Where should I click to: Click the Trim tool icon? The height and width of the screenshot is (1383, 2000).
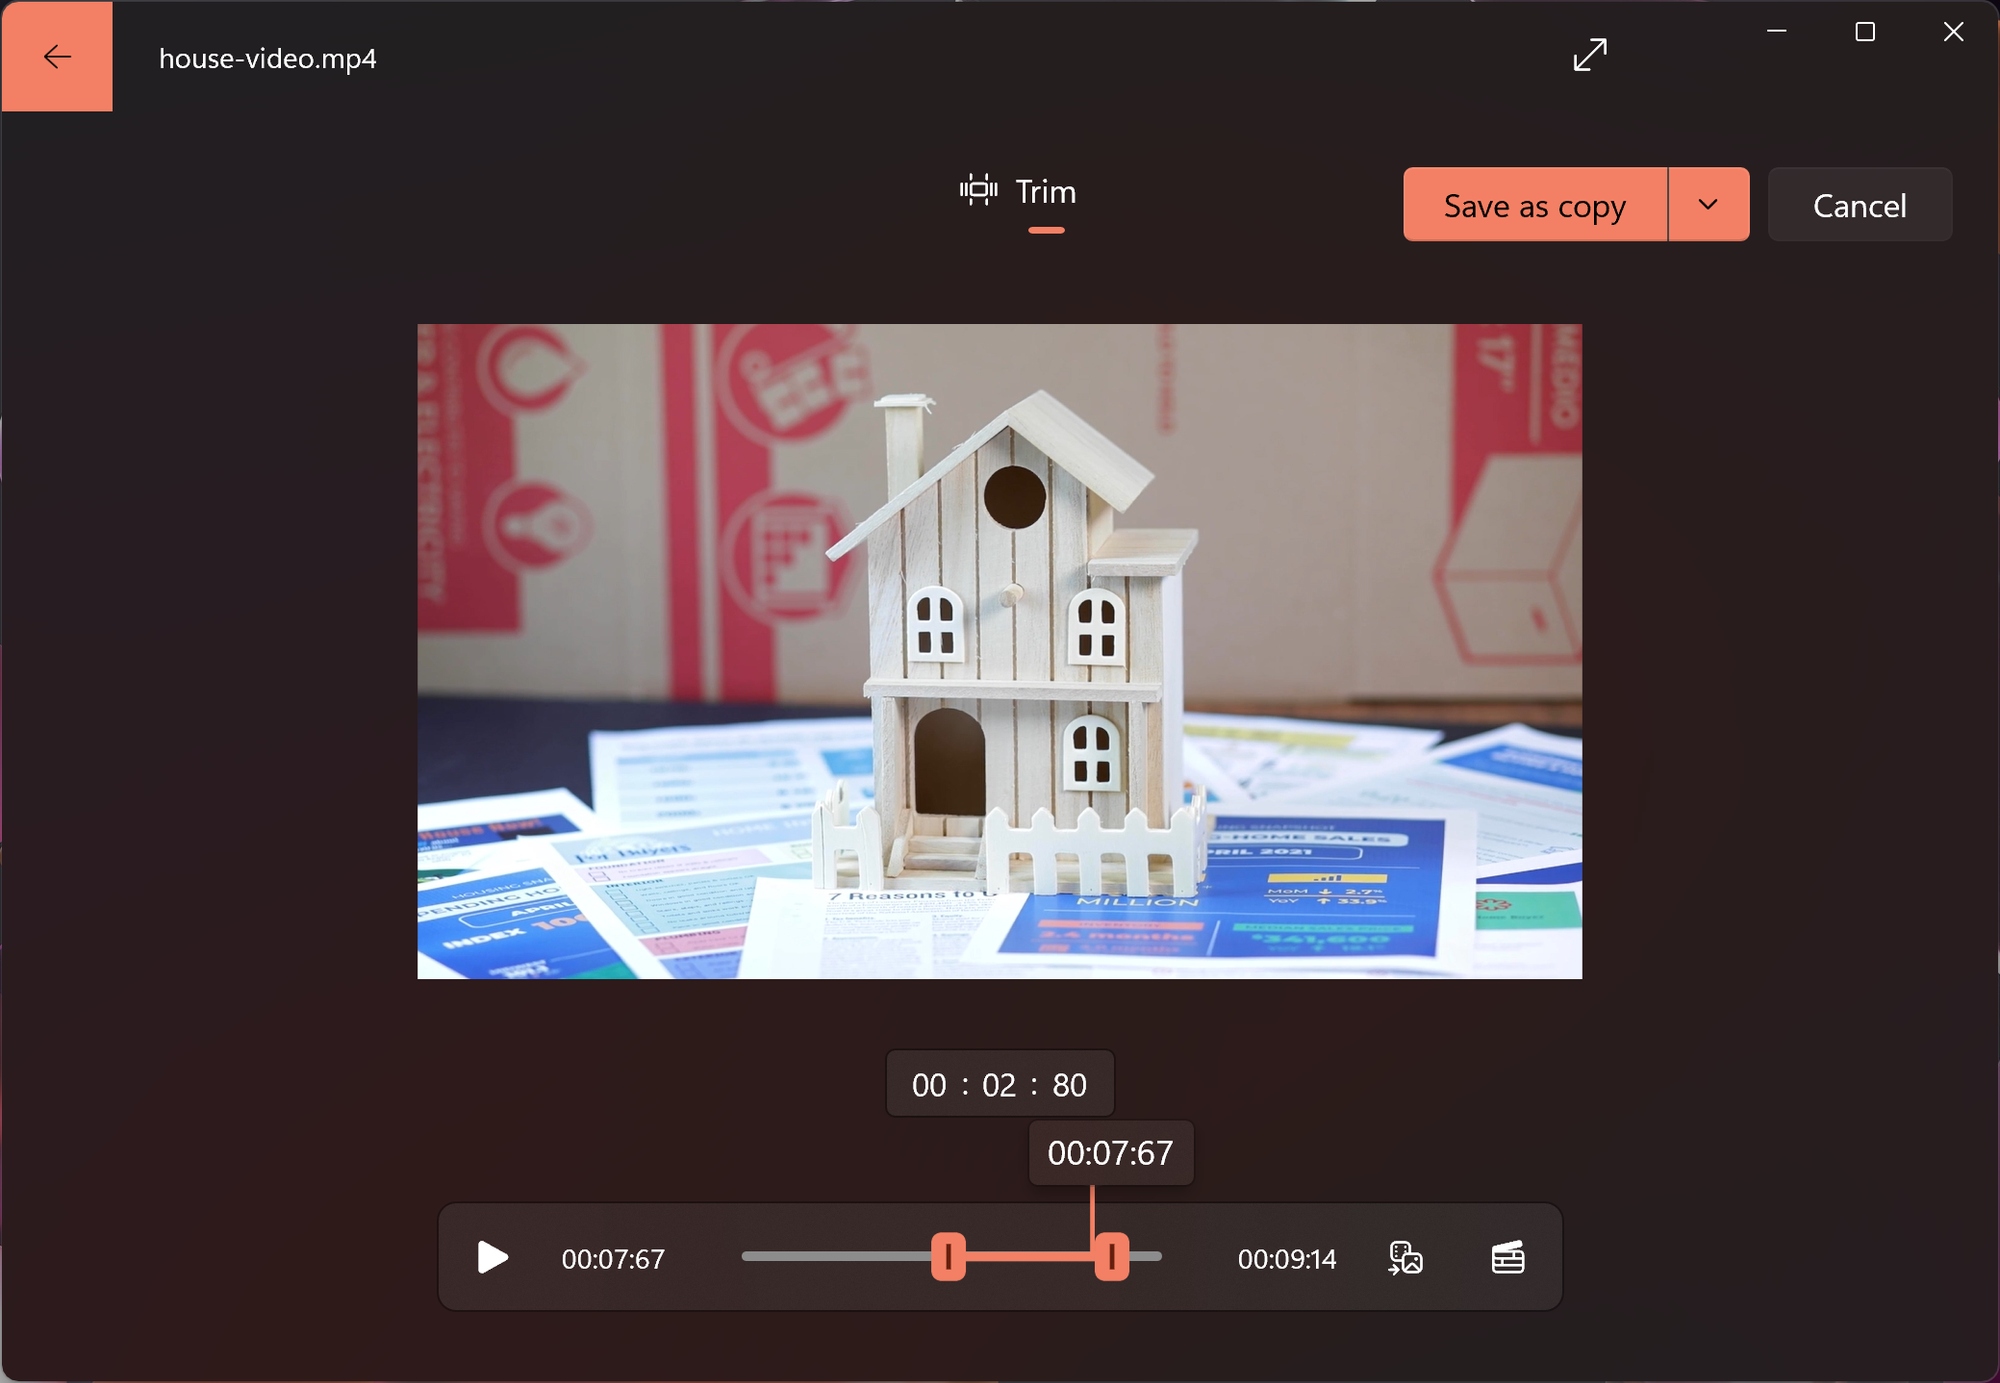click(979, 190)
